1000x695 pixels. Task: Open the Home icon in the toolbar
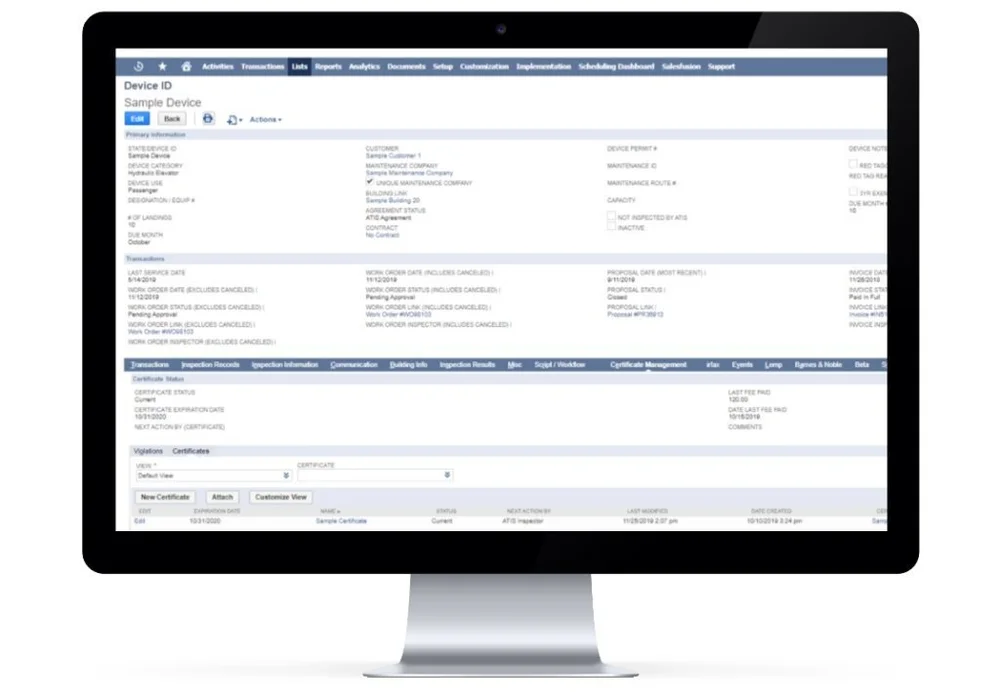point(186,66)
